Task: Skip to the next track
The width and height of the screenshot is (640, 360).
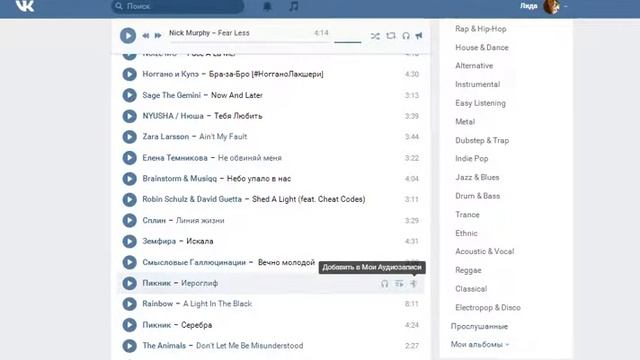Action: coord(158,36)
